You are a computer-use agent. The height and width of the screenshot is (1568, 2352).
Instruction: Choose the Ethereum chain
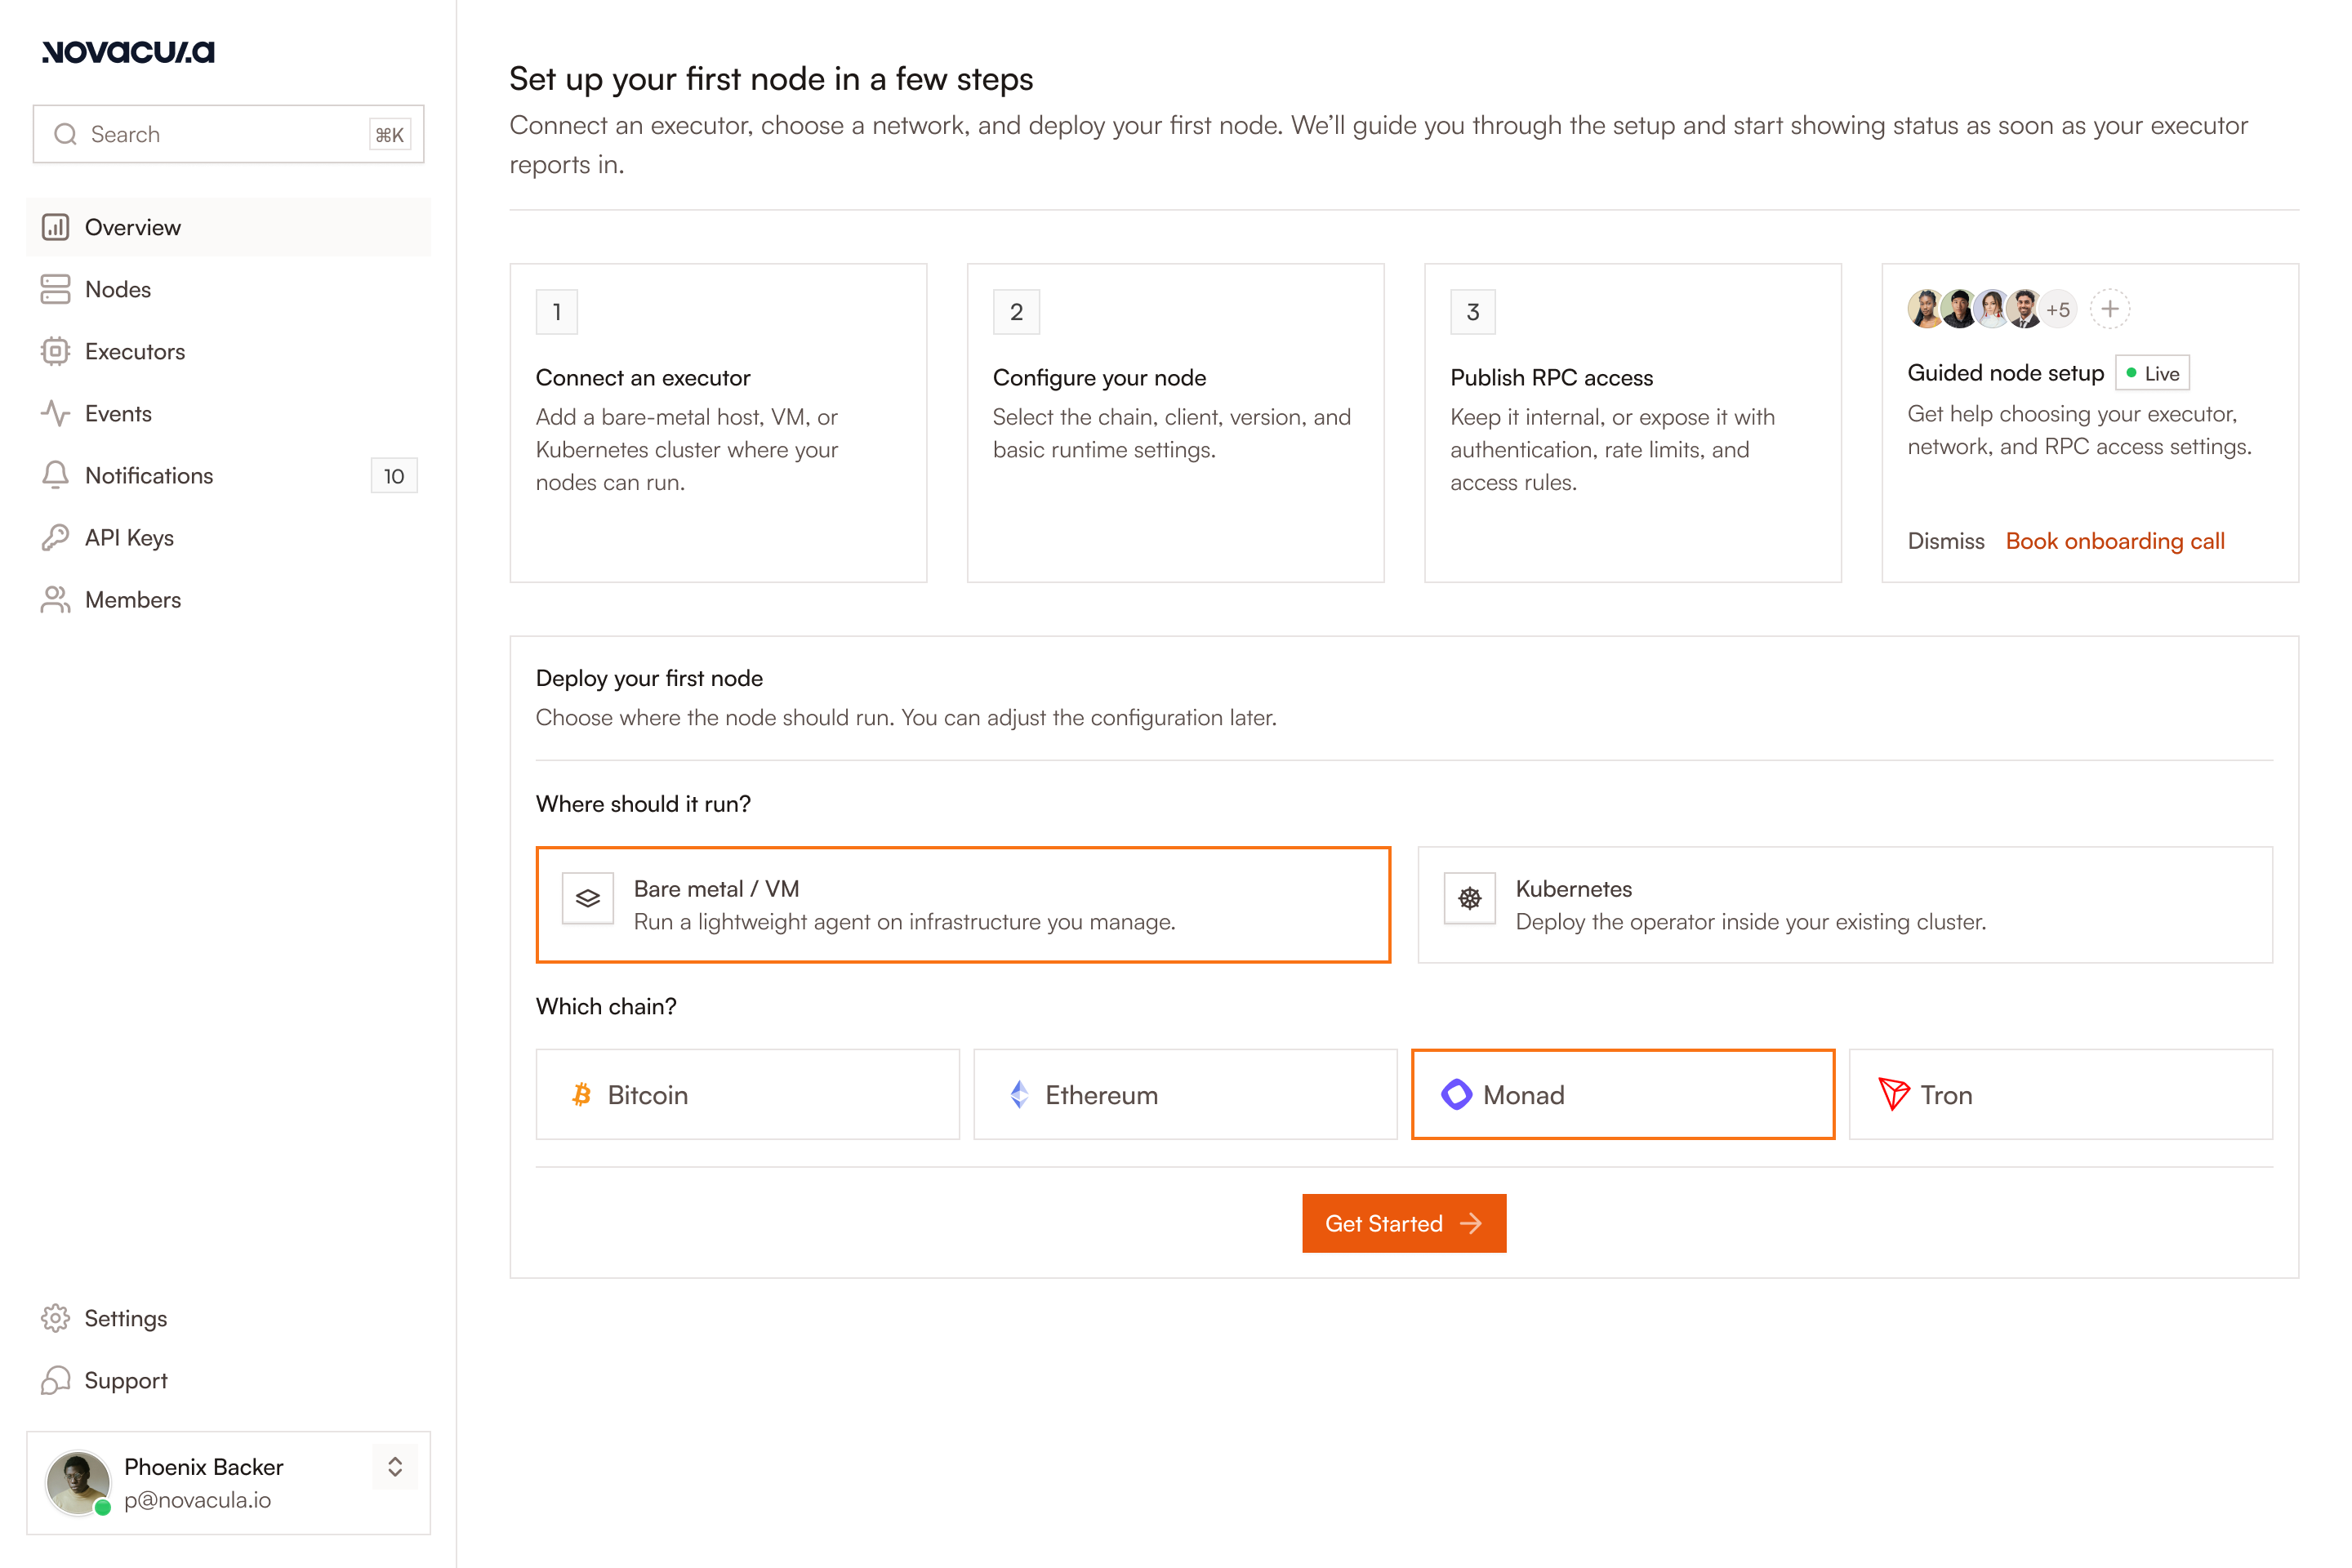[1185, 1094]
